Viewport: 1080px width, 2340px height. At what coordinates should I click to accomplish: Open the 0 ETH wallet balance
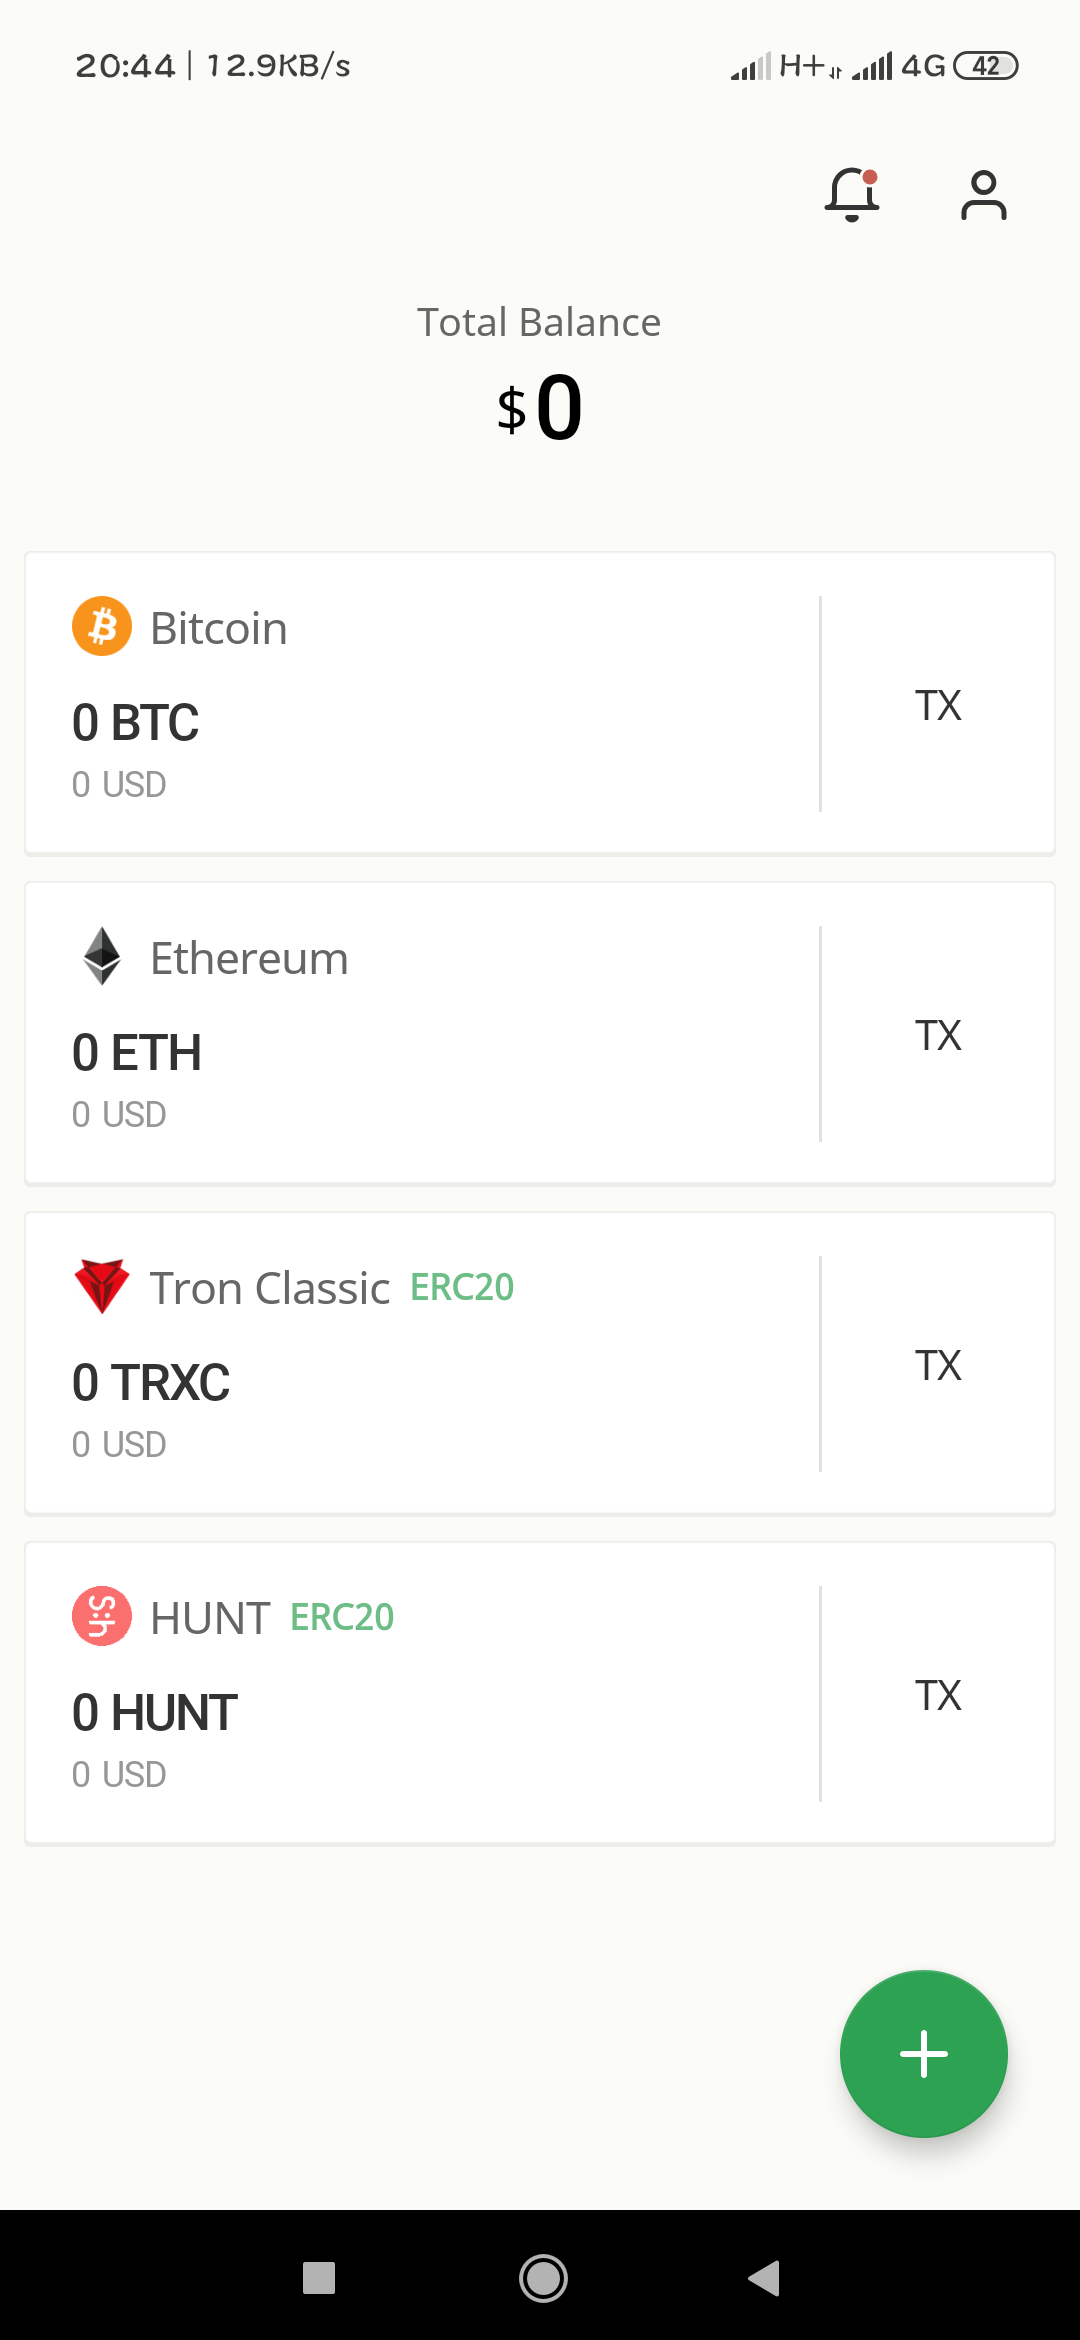pos(137,1053)
